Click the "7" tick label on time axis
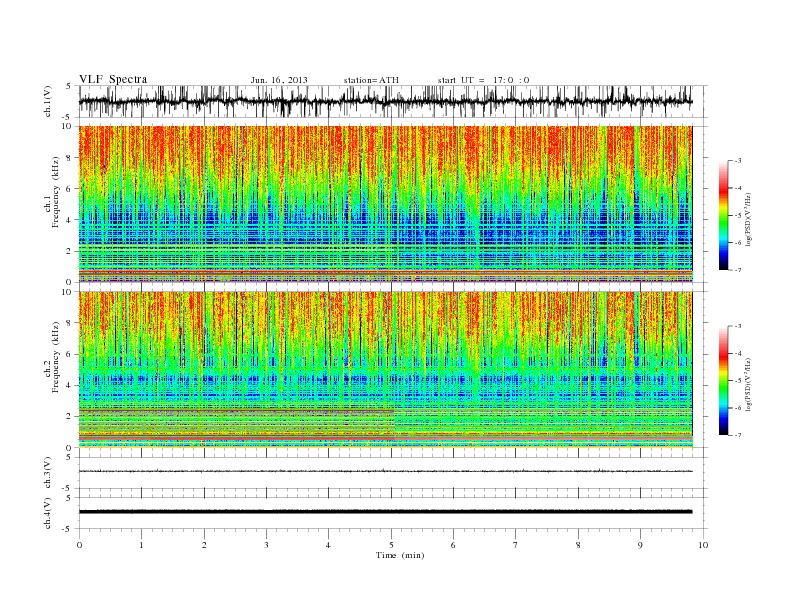 tap(516, 545)
